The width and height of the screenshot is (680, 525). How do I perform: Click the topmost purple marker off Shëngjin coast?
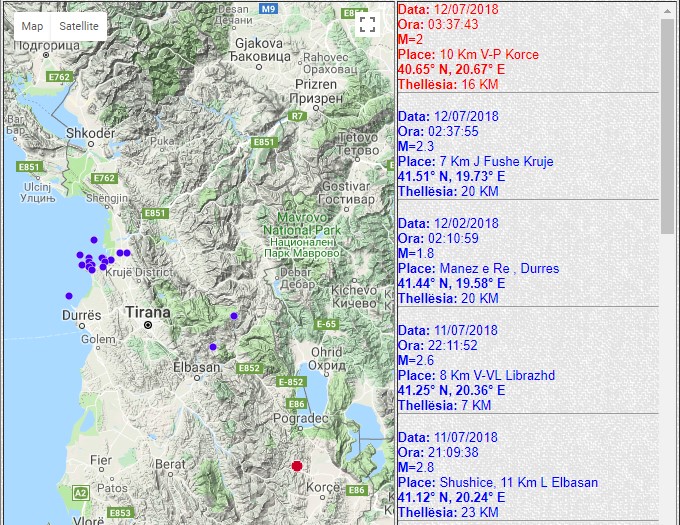pos(94,240)
